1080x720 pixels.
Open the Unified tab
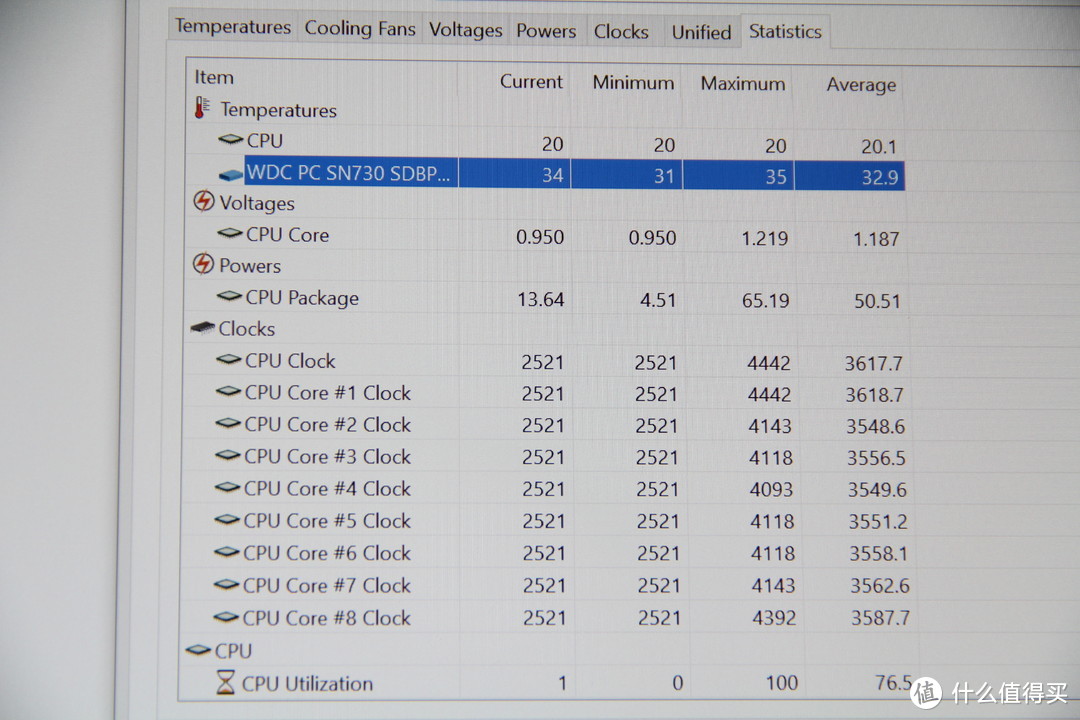pos(701,32)
